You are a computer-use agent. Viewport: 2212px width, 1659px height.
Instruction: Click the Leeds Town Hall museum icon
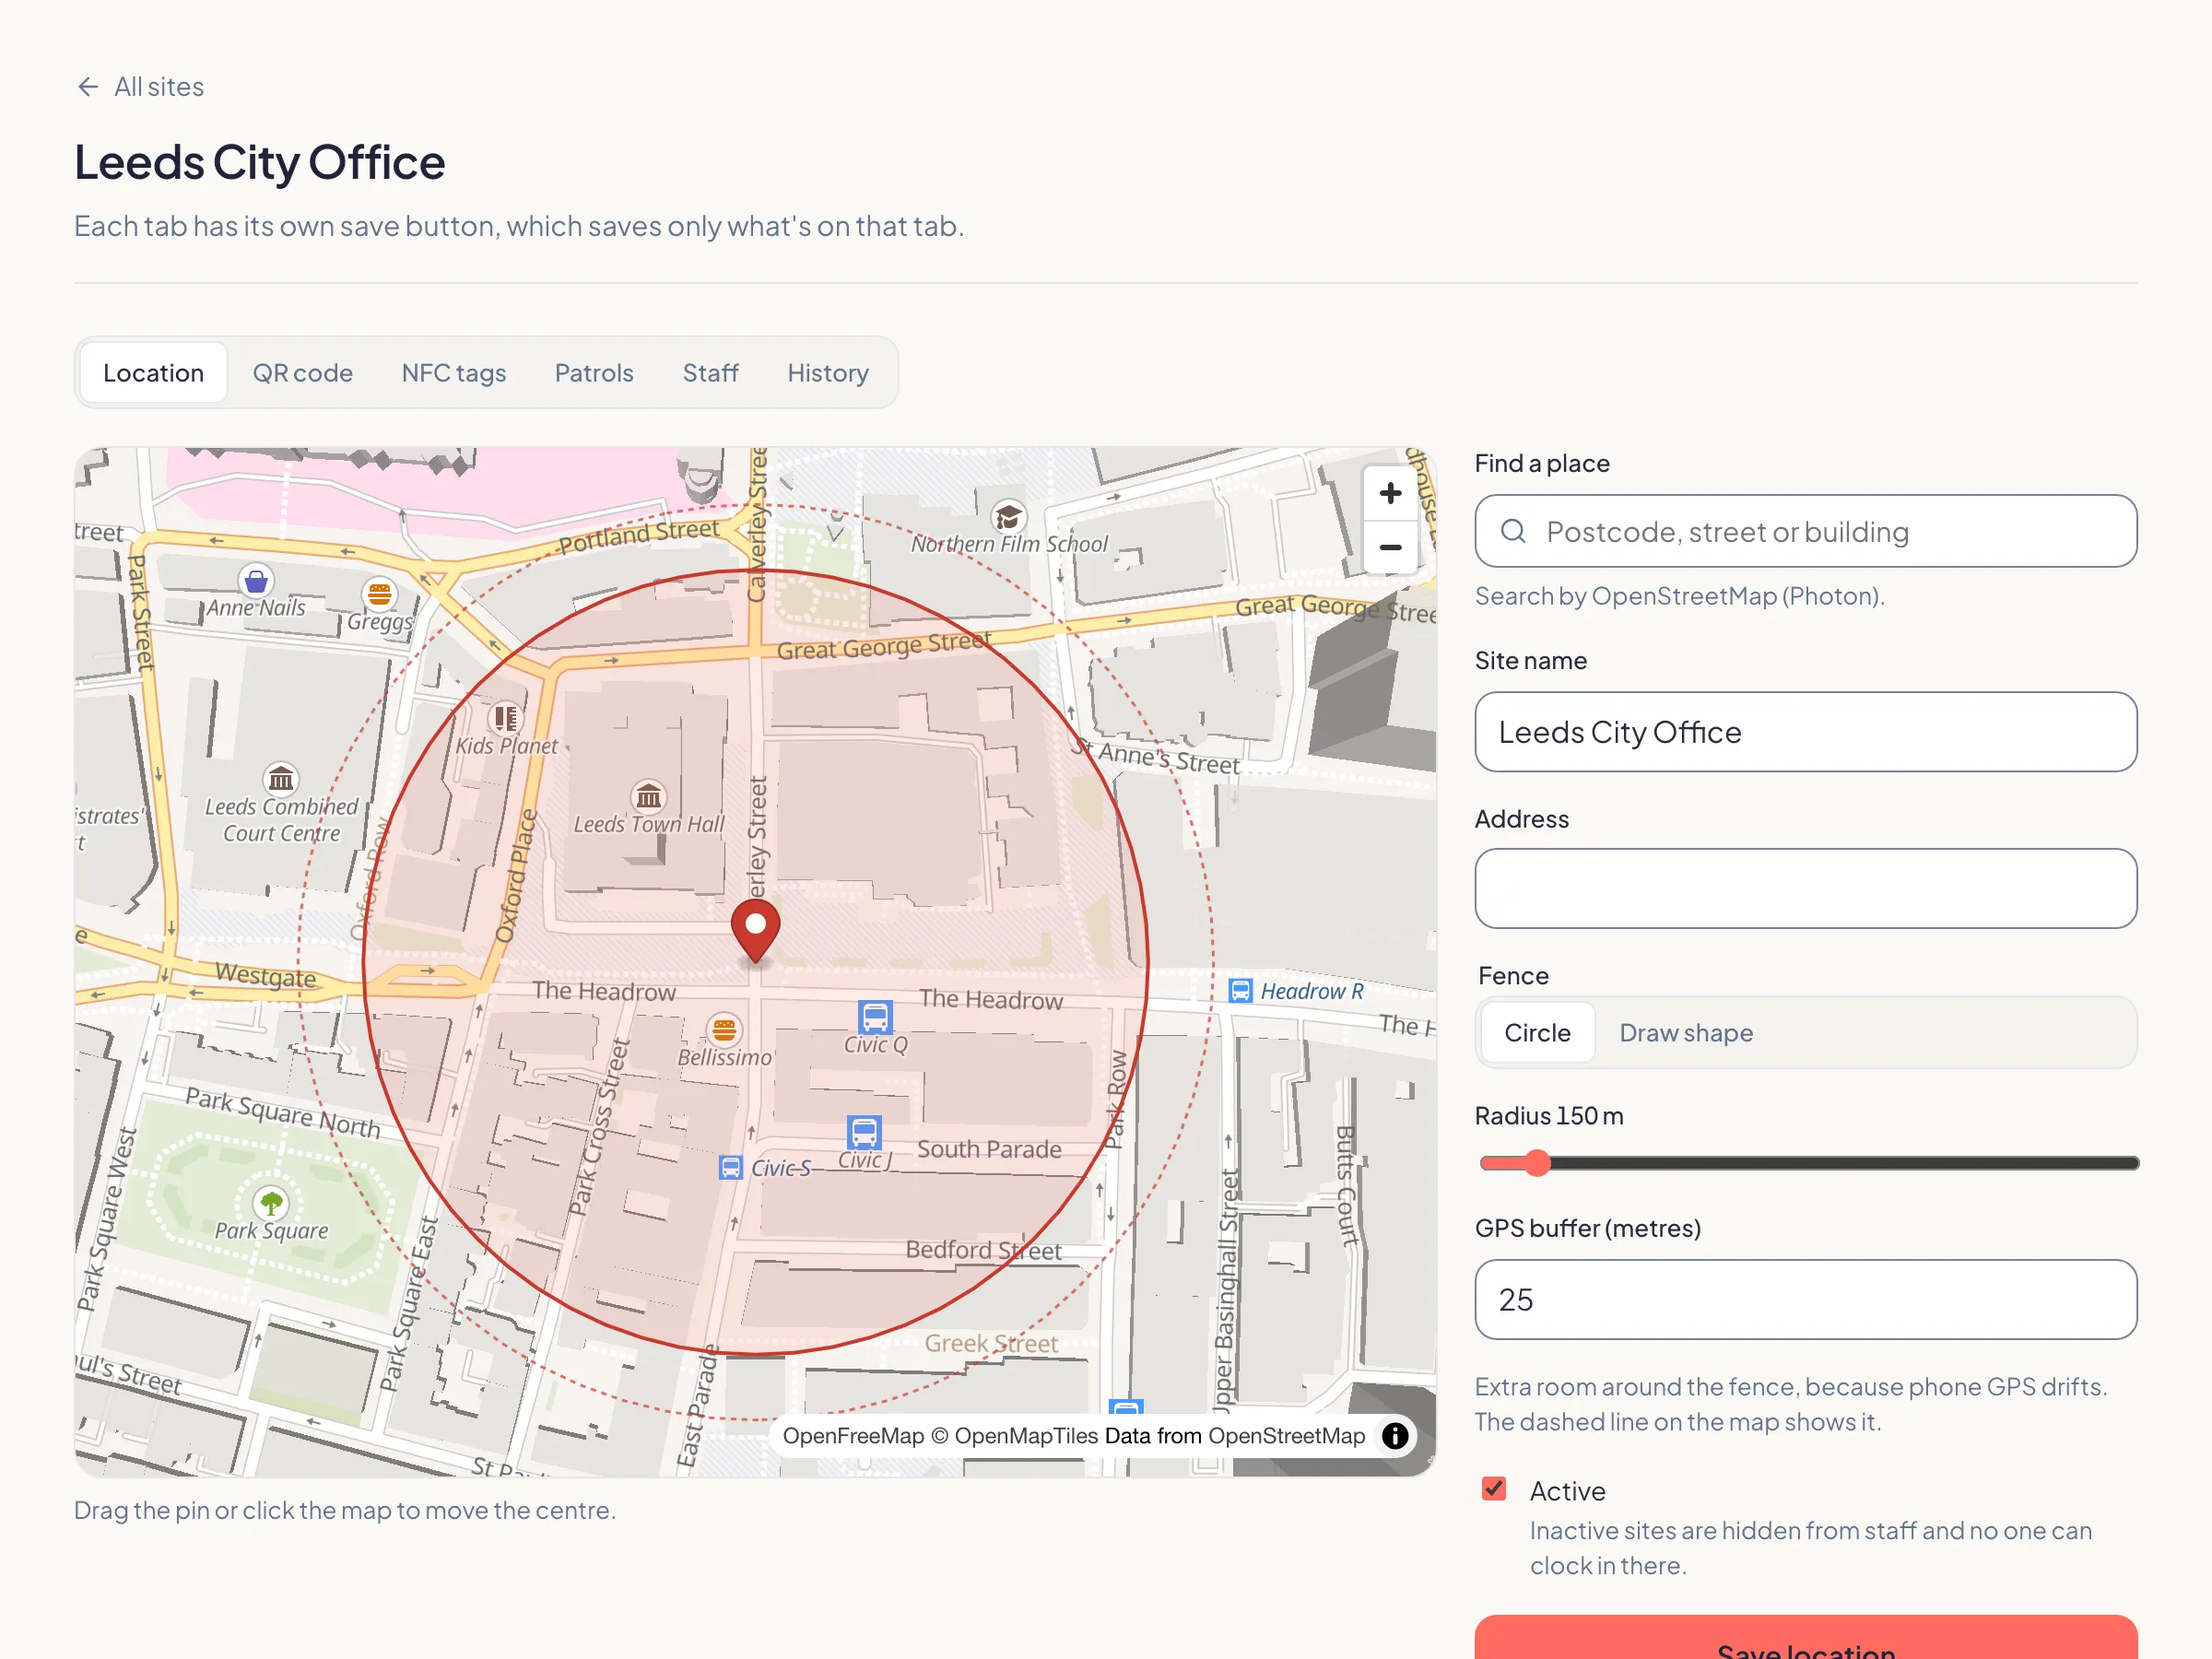[x=649, y=796]
